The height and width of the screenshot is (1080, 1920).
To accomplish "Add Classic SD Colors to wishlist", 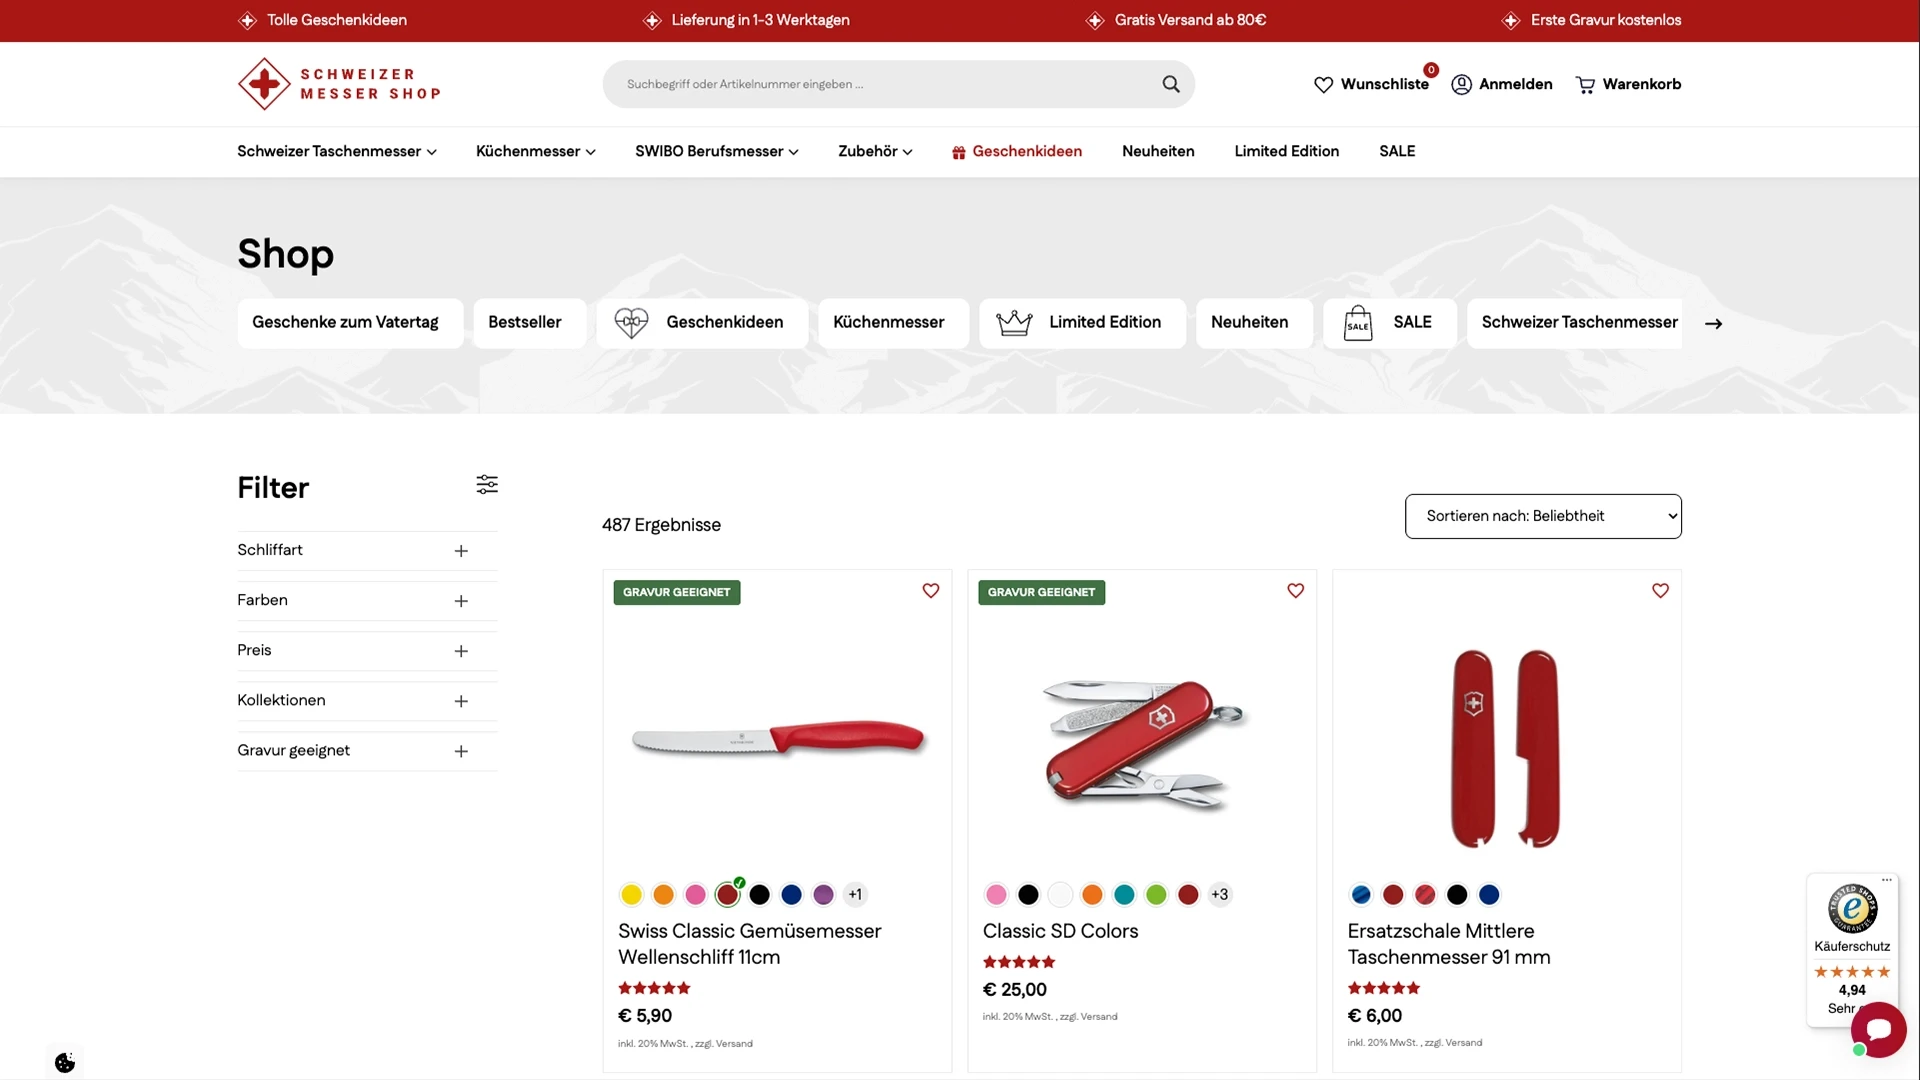I will 1295,591.
